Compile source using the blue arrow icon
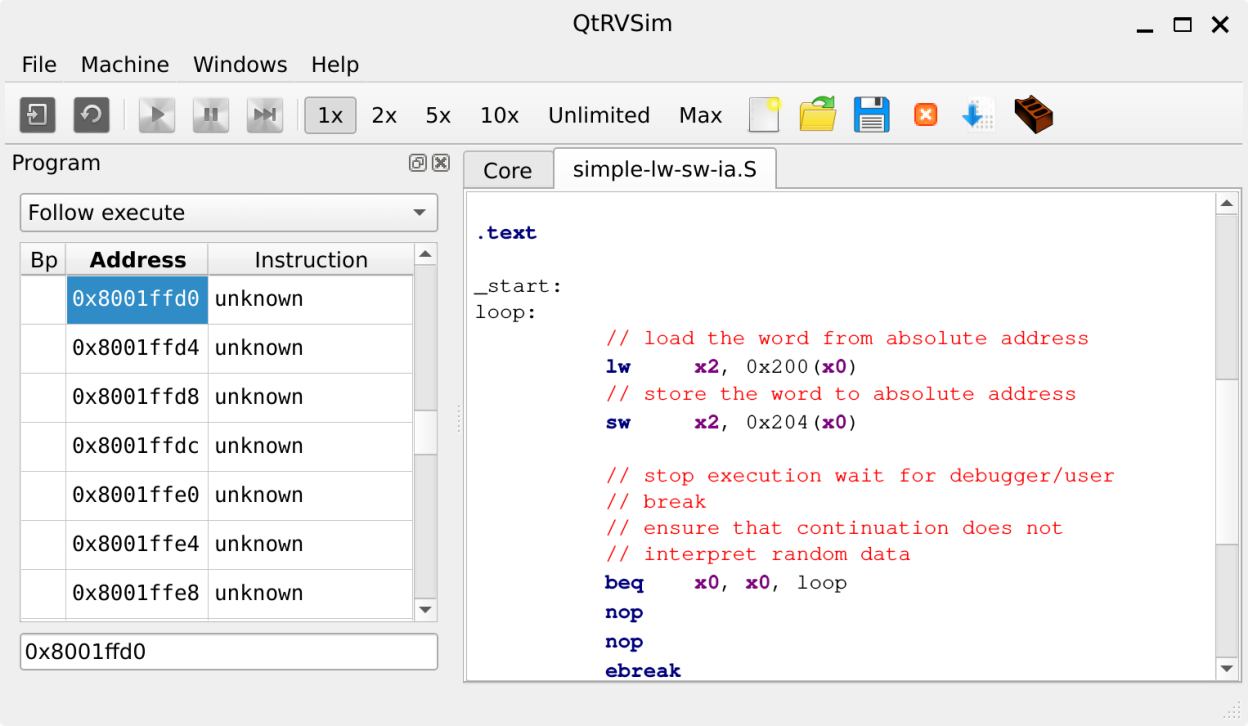The image size is (1248, 726). click(977, 115)
